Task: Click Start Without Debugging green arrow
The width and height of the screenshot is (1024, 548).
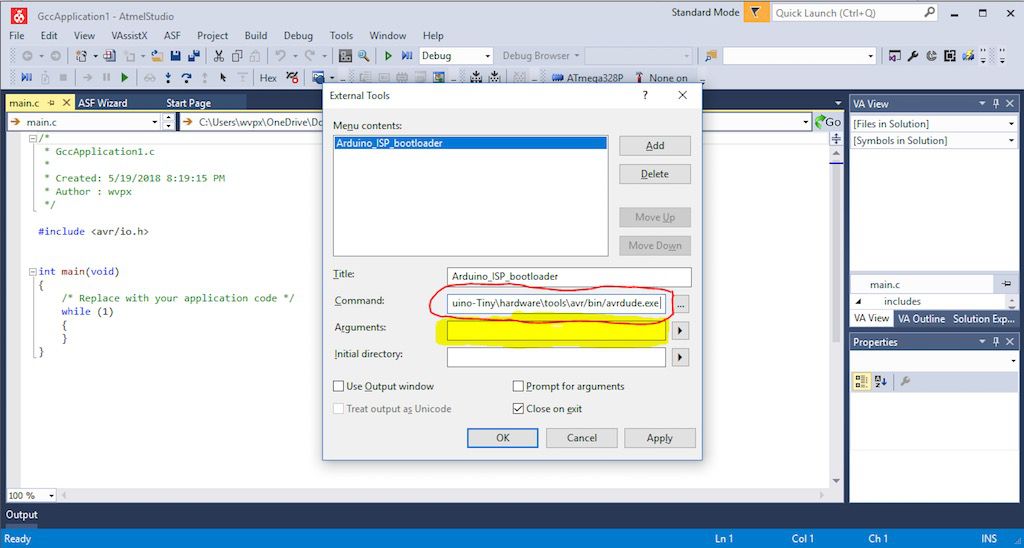Action: pos(389,56)
